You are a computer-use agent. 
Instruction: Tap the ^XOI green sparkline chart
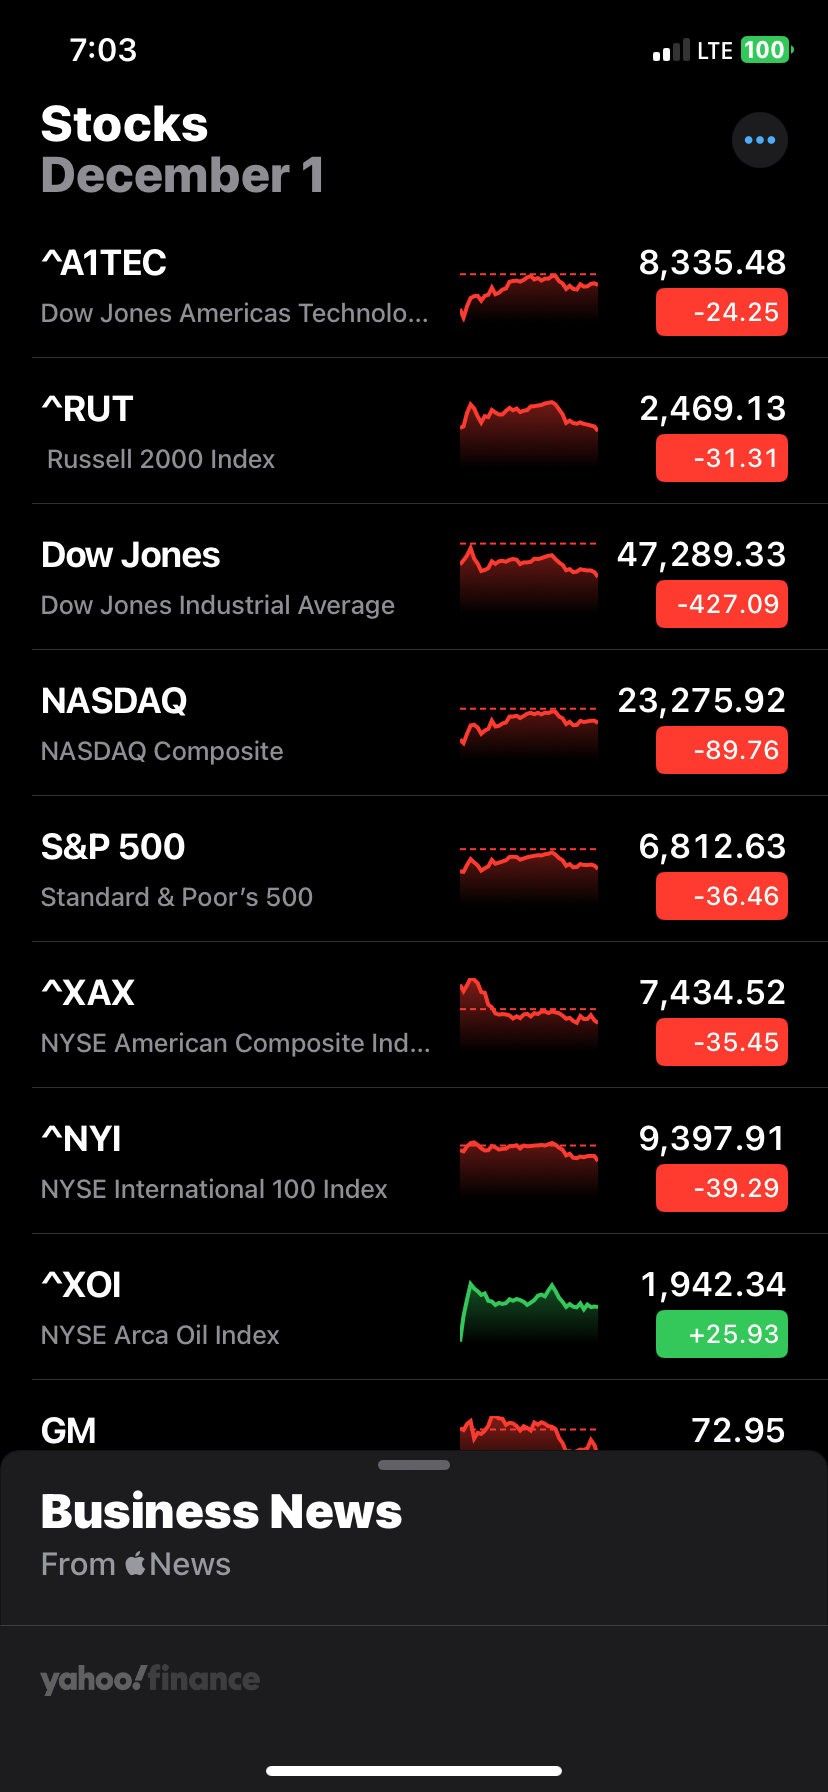coord(528,1310)
